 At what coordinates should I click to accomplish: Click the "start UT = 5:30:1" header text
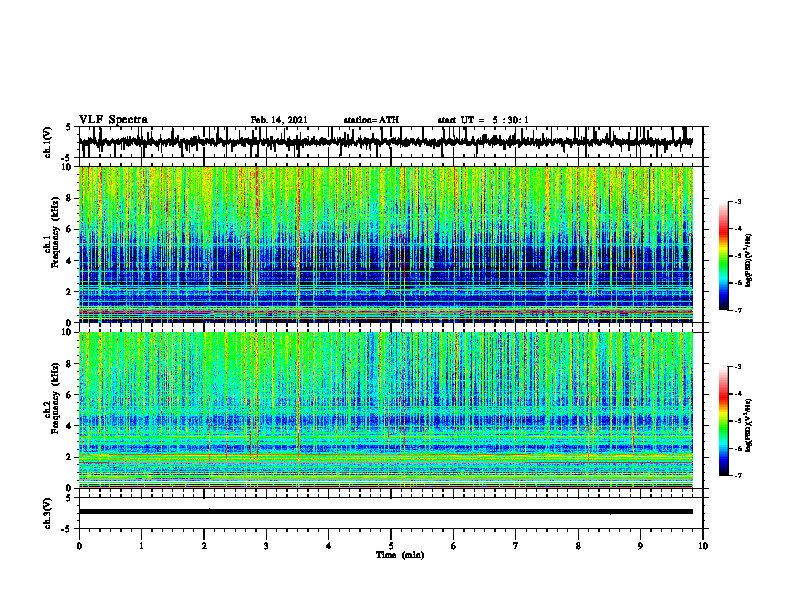click(x=483, y=120)
